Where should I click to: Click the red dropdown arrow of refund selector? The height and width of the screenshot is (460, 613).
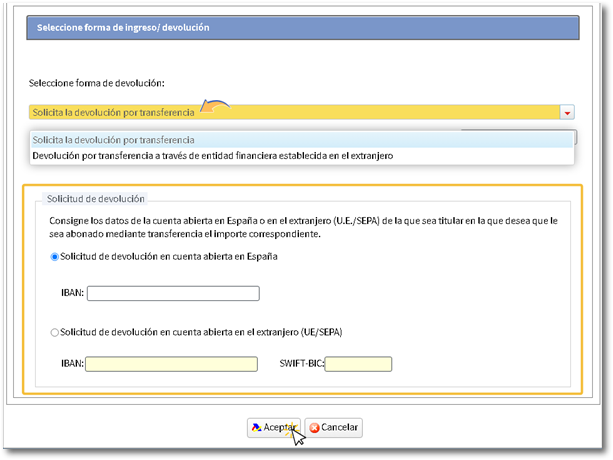point(567,114)
